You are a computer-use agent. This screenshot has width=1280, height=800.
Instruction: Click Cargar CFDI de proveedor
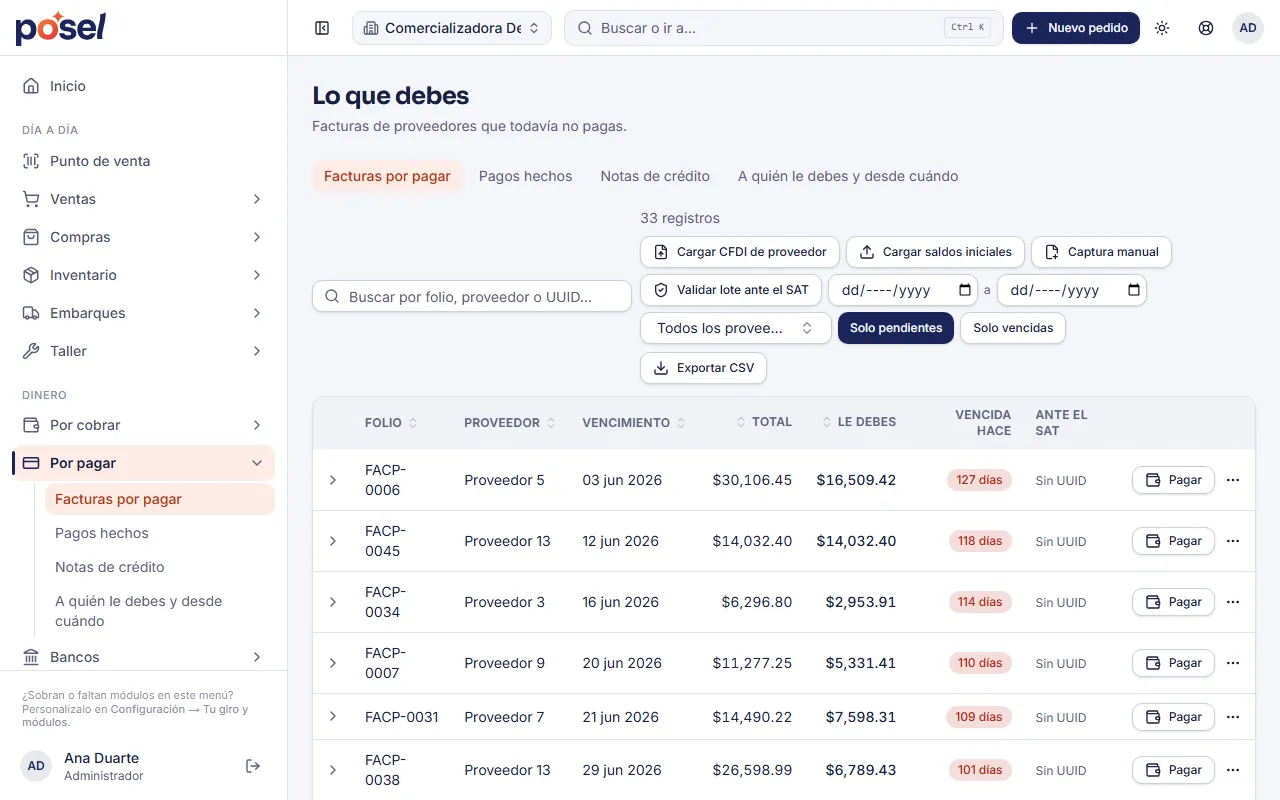[740, 252]
